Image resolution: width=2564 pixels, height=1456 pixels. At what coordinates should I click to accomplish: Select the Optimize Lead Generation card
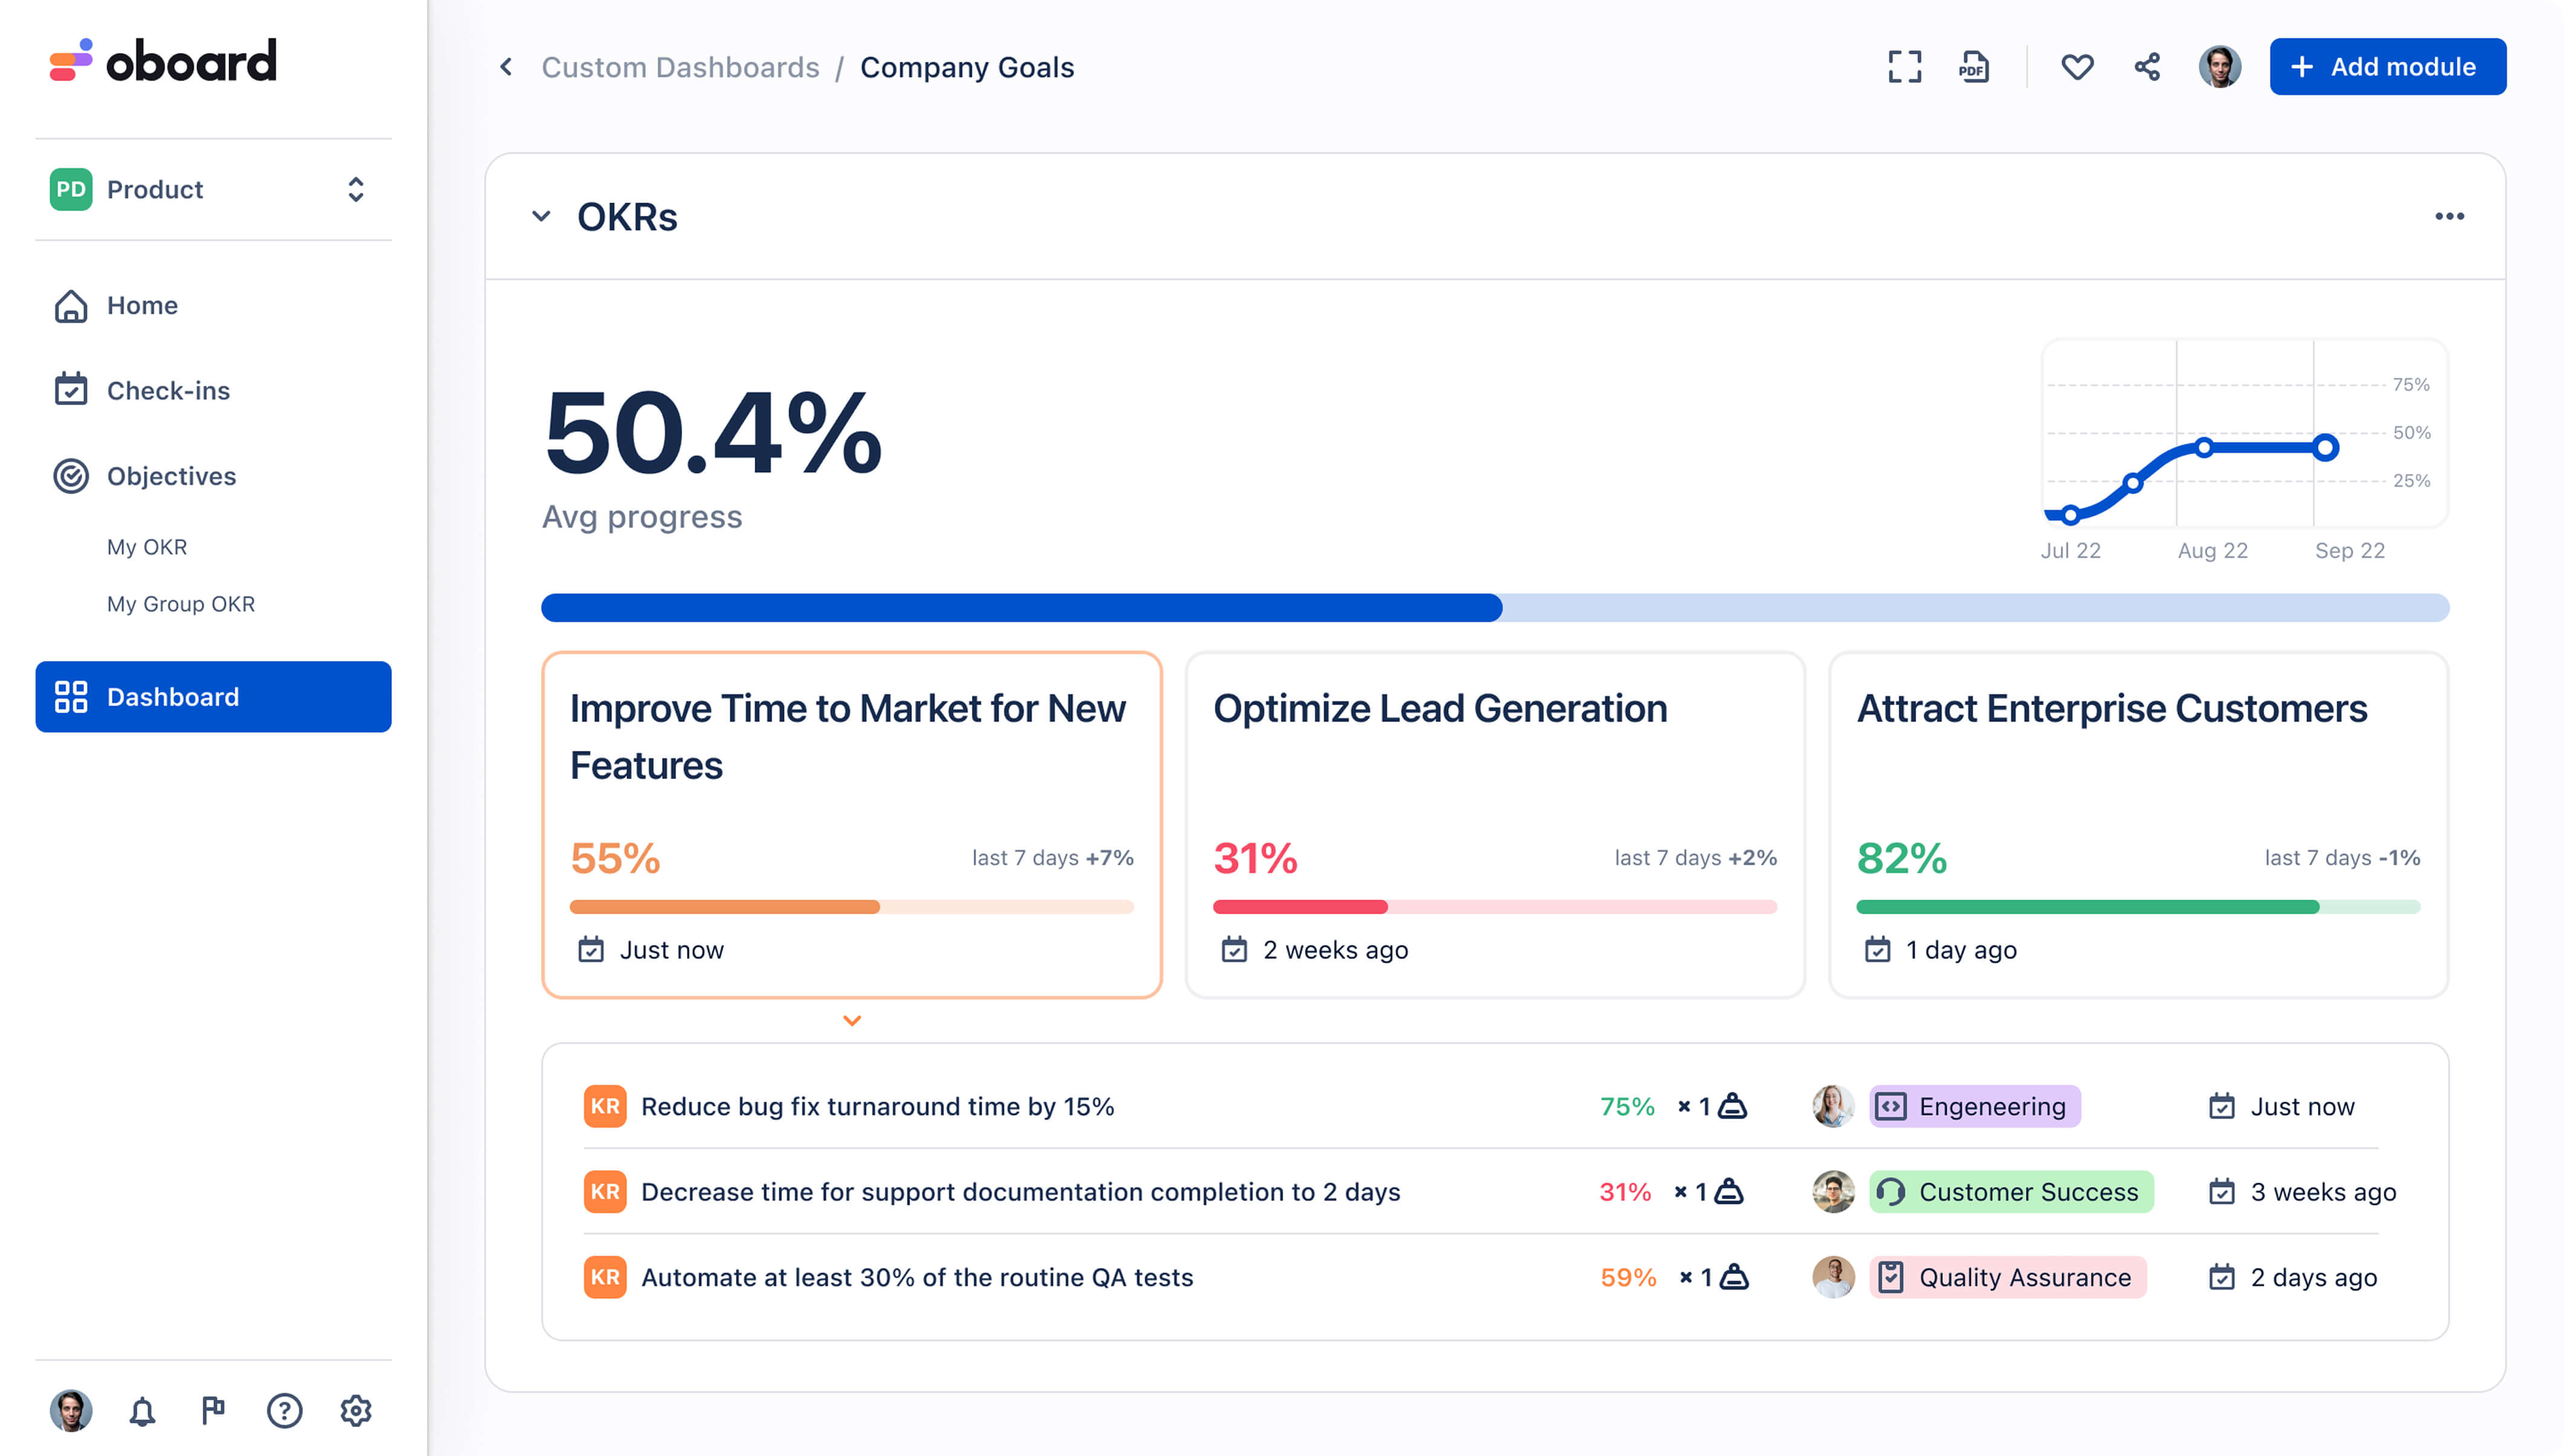click(1494, 824)
